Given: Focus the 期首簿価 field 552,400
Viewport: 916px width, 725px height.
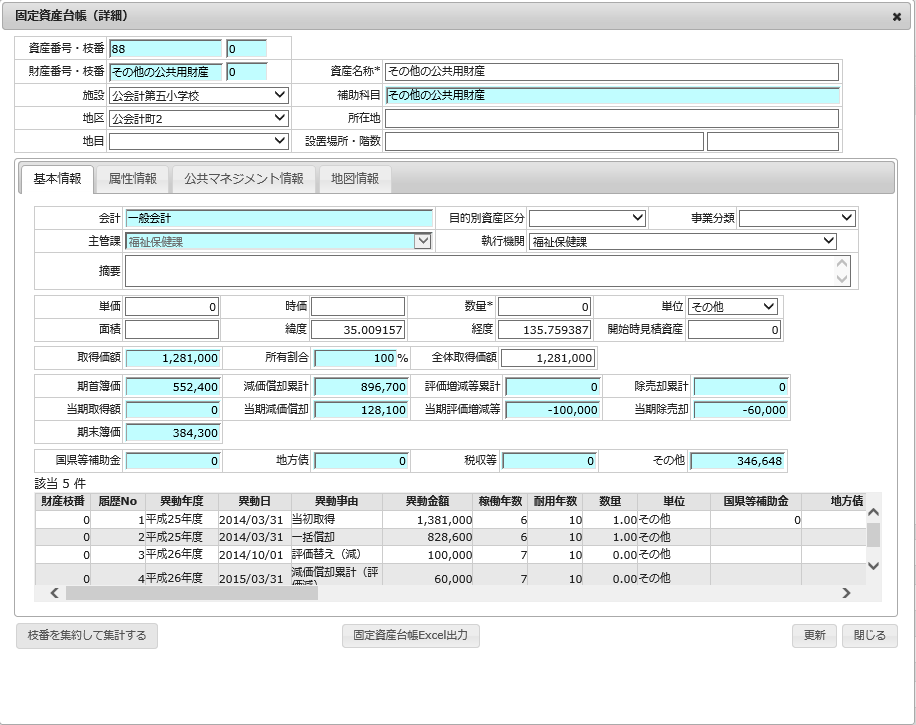Looking at the screenshot, I should tap(173, 387).
